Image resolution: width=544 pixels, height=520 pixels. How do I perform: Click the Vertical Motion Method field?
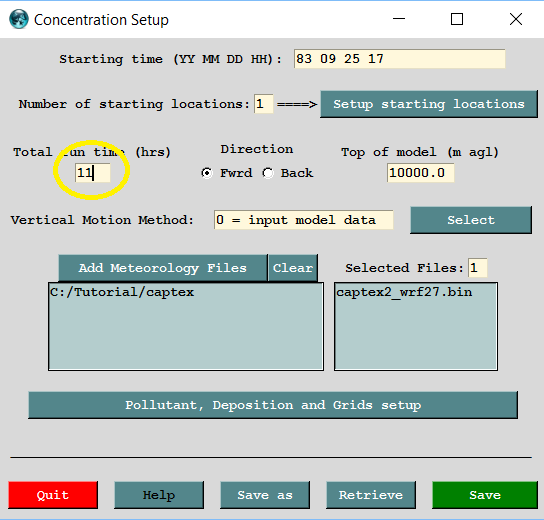click(x=304, y=220)
